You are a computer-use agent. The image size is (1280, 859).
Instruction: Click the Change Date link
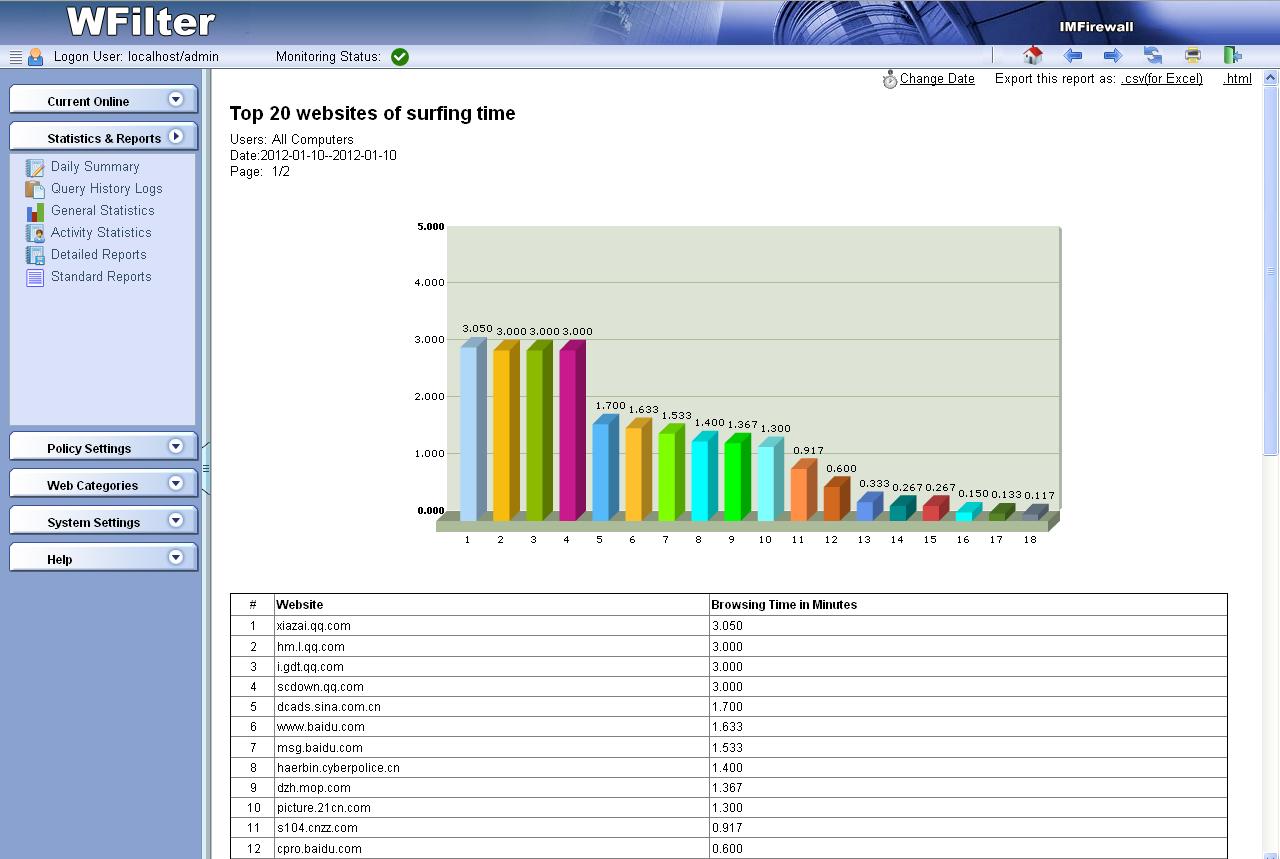coord(936,79)
